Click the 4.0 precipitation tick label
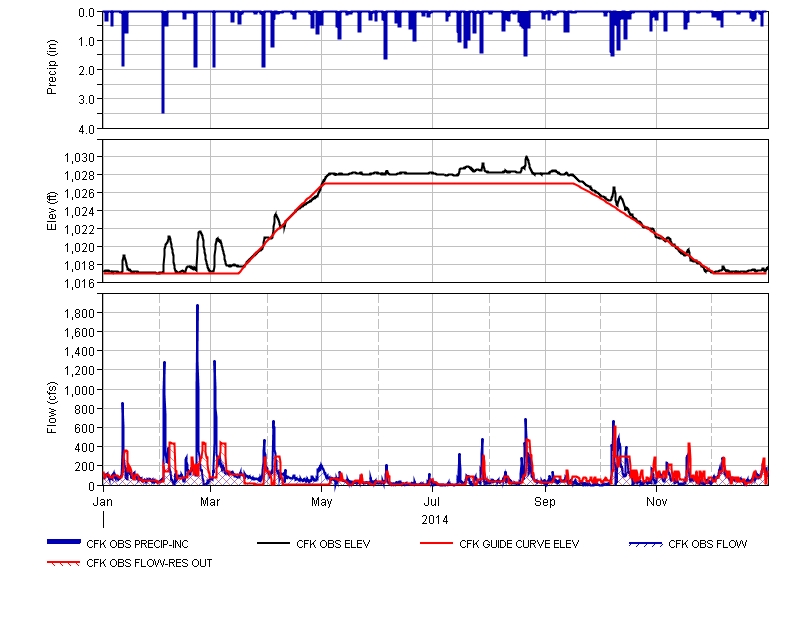Image resolution: width=800 pixels, height=627 pixels. [87, 130]
